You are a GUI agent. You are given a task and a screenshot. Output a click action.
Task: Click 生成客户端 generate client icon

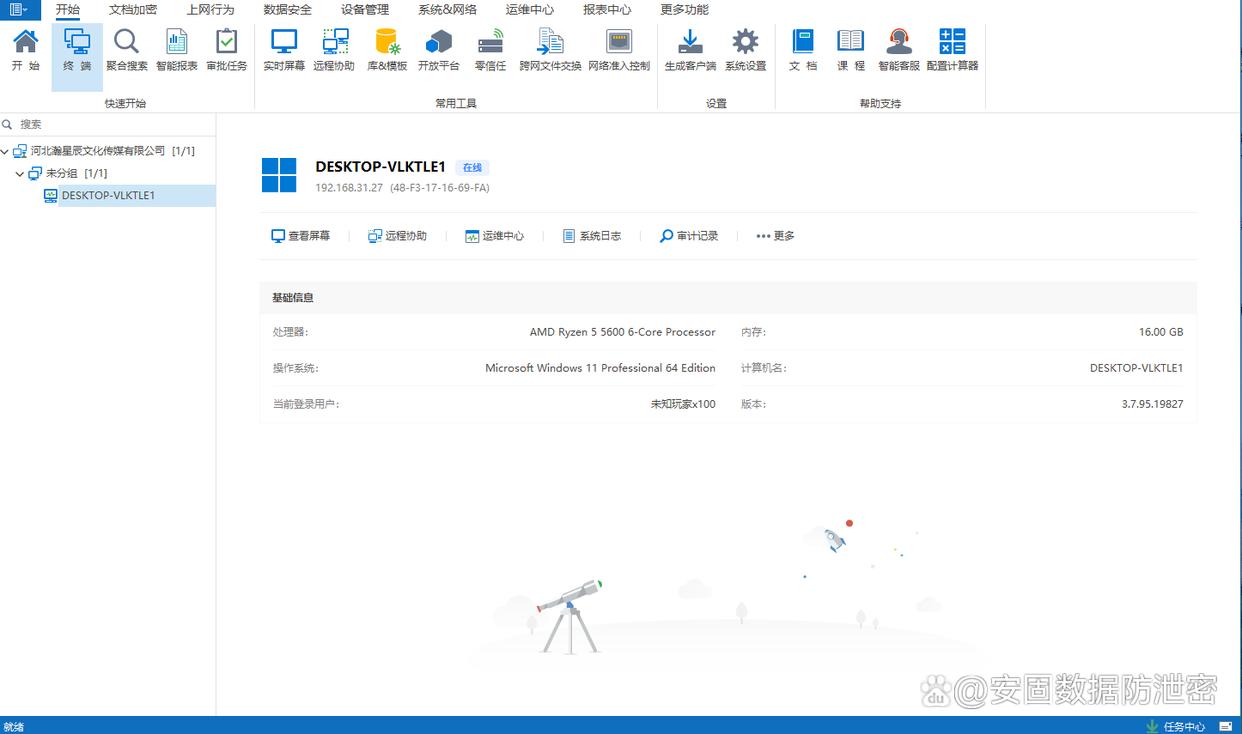tap(690, 50)
